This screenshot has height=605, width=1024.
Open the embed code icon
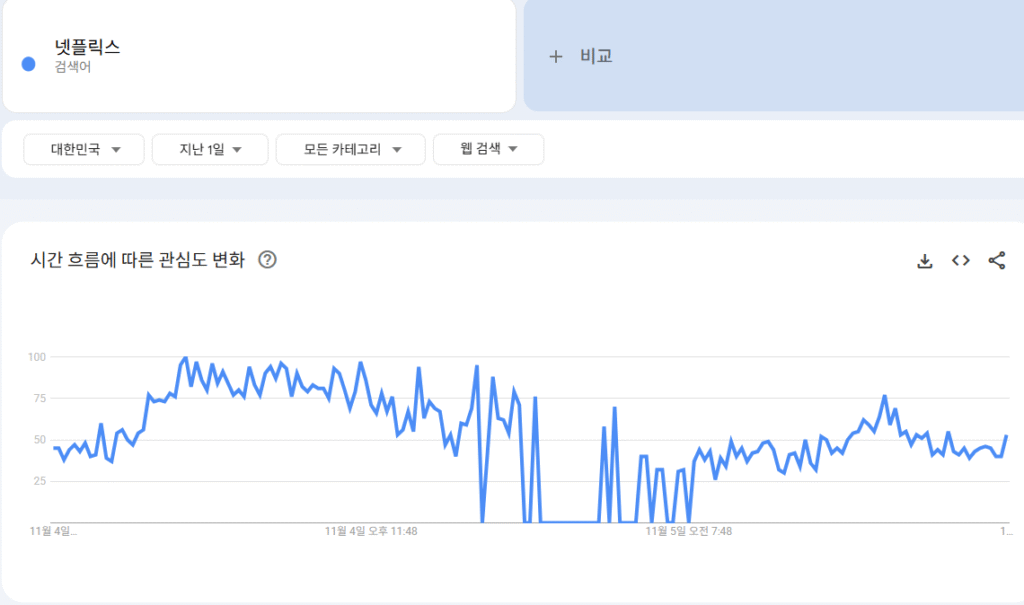click(961, 261)
